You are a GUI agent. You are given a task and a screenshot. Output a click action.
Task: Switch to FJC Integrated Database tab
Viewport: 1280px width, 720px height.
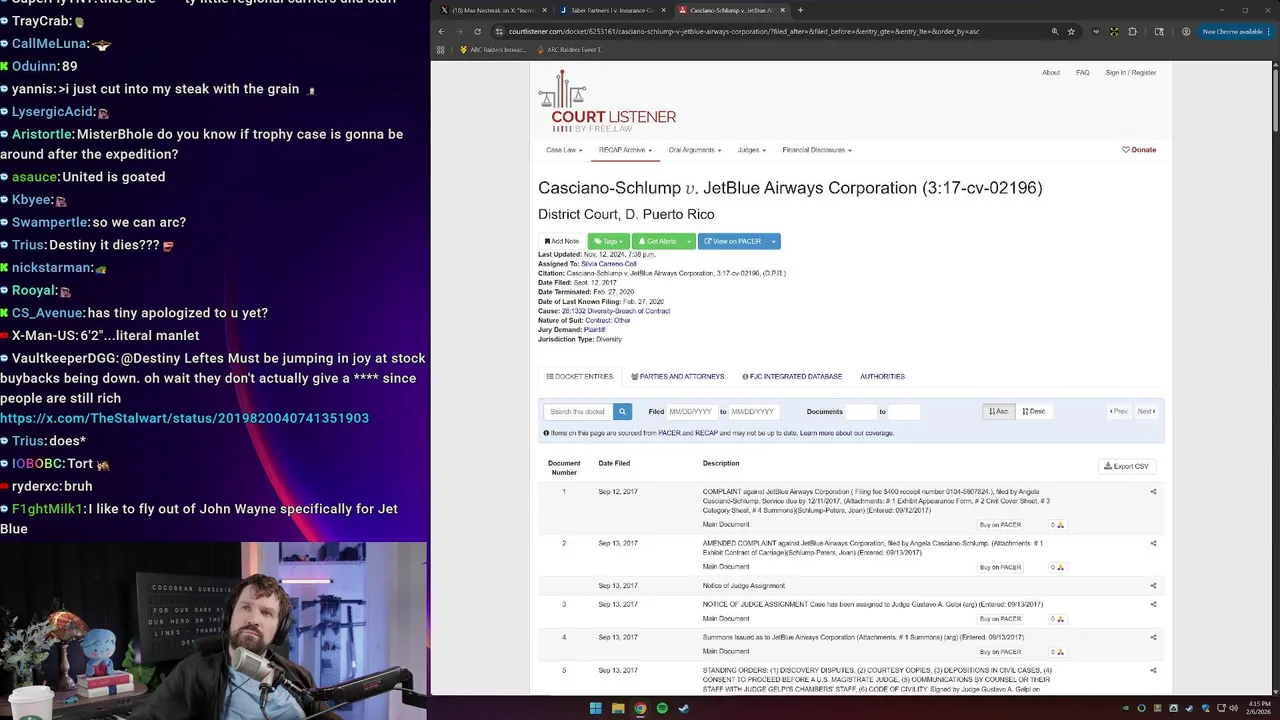coord(792,376)
